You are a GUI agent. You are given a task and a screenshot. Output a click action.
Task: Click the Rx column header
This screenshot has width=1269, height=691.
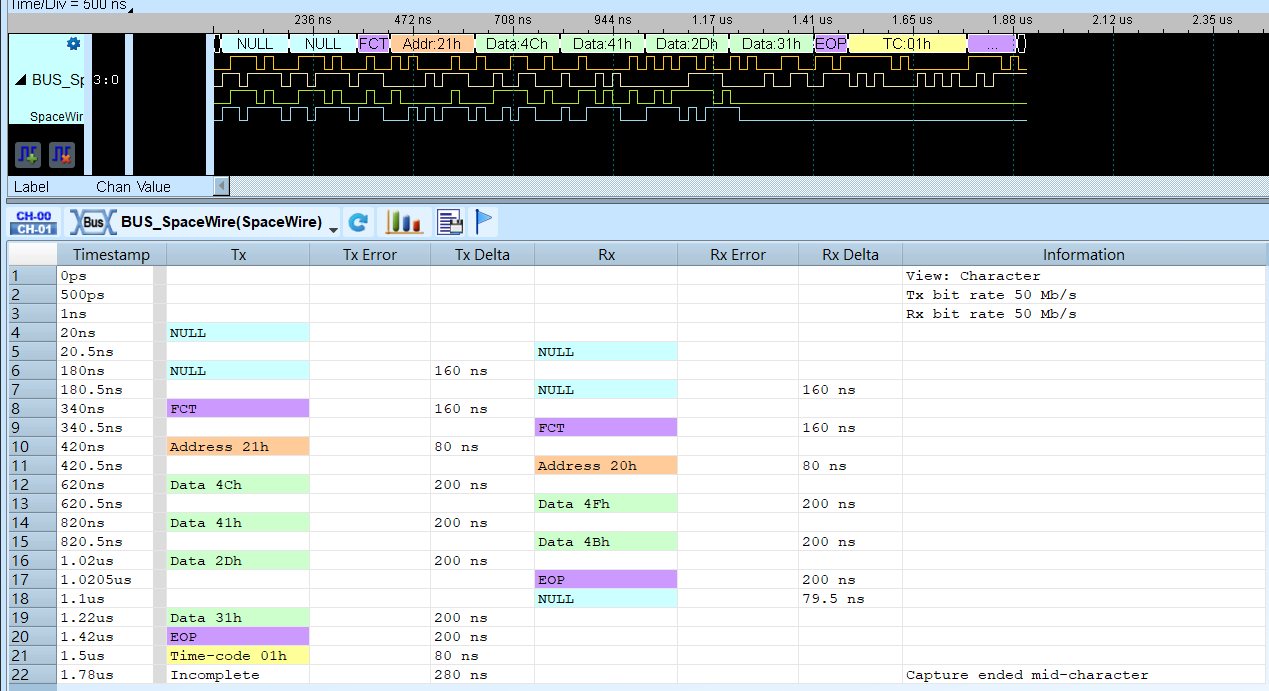(x=606, y=255)
